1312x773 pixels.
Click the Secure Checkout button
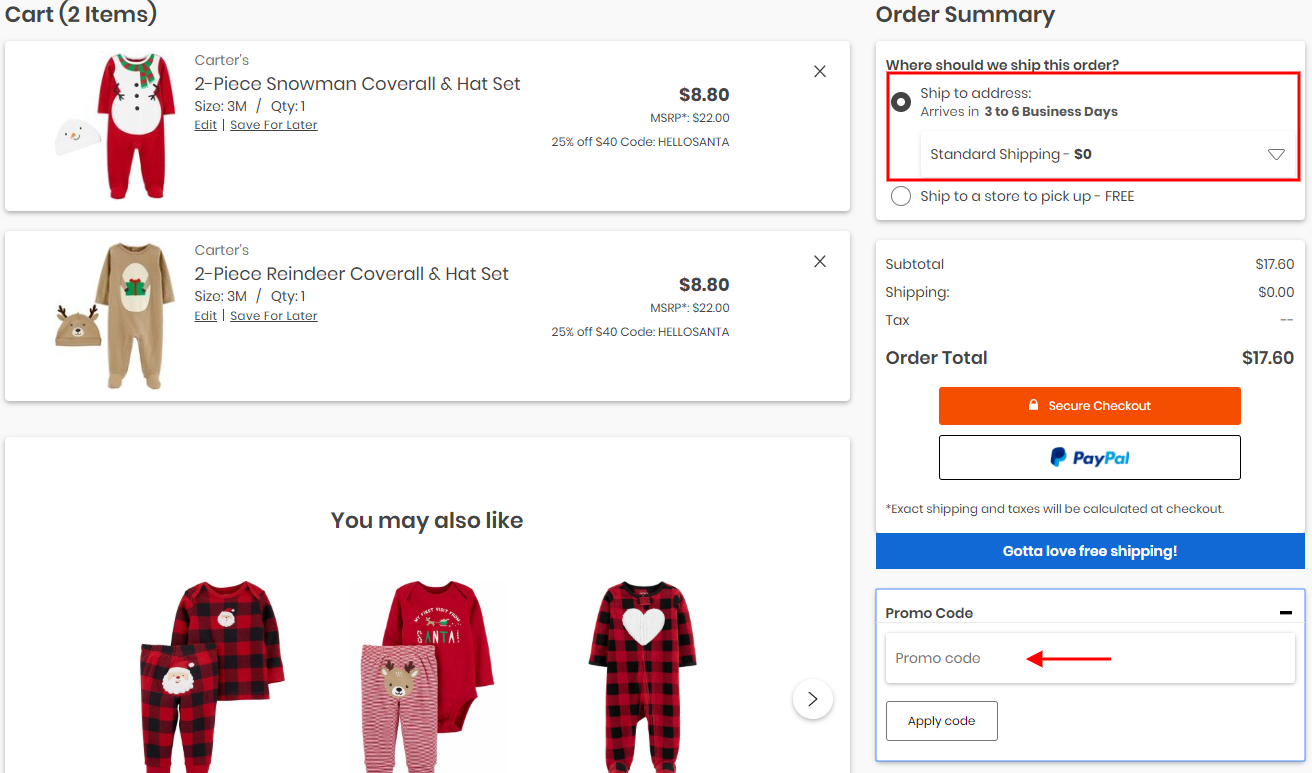(1089, 406)
